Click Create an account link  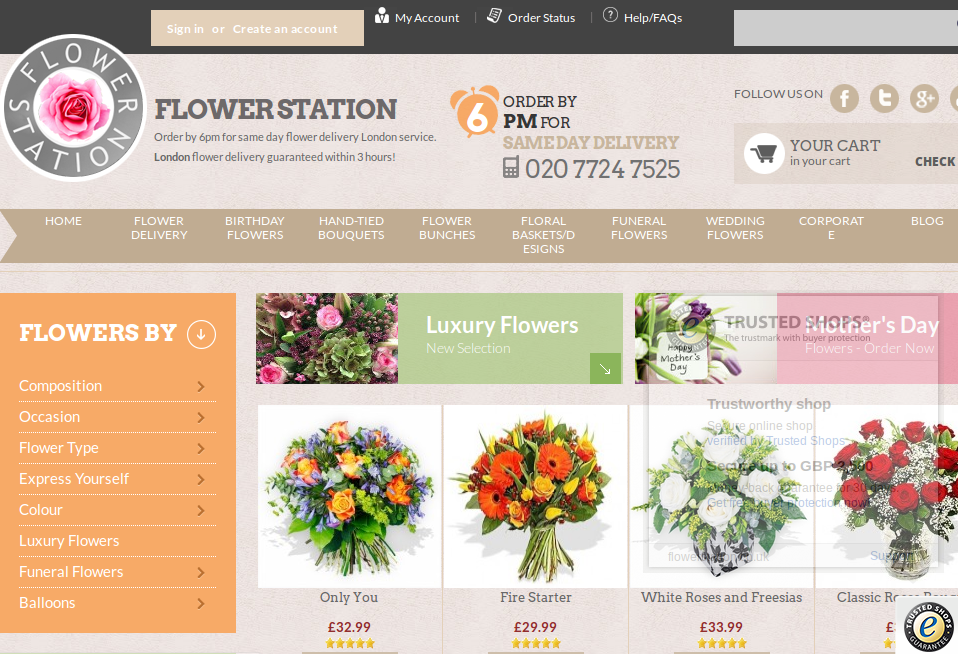(x=285, y=29)
